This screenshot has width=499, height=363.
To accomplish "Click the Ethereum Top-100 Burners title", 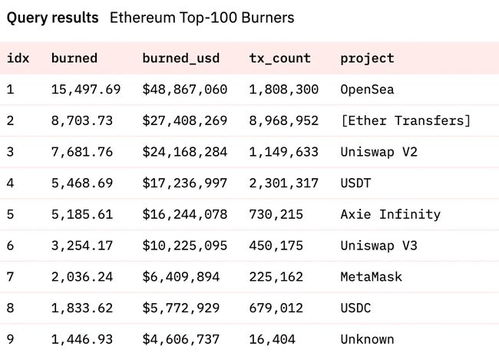I will (x=202, y=18).
